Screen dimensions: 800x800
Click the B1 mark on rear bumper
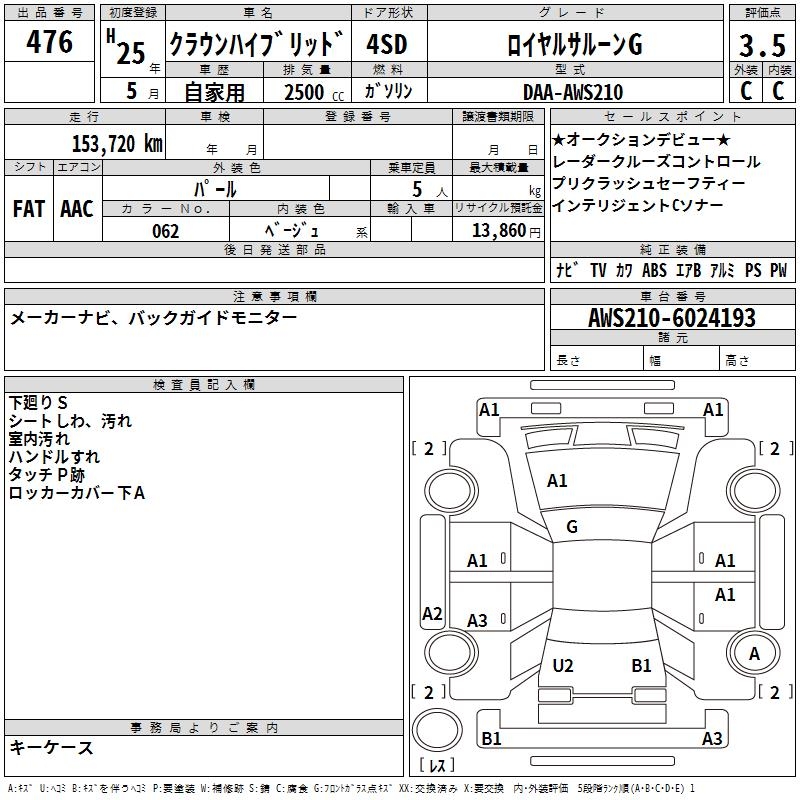pos(491,739)
